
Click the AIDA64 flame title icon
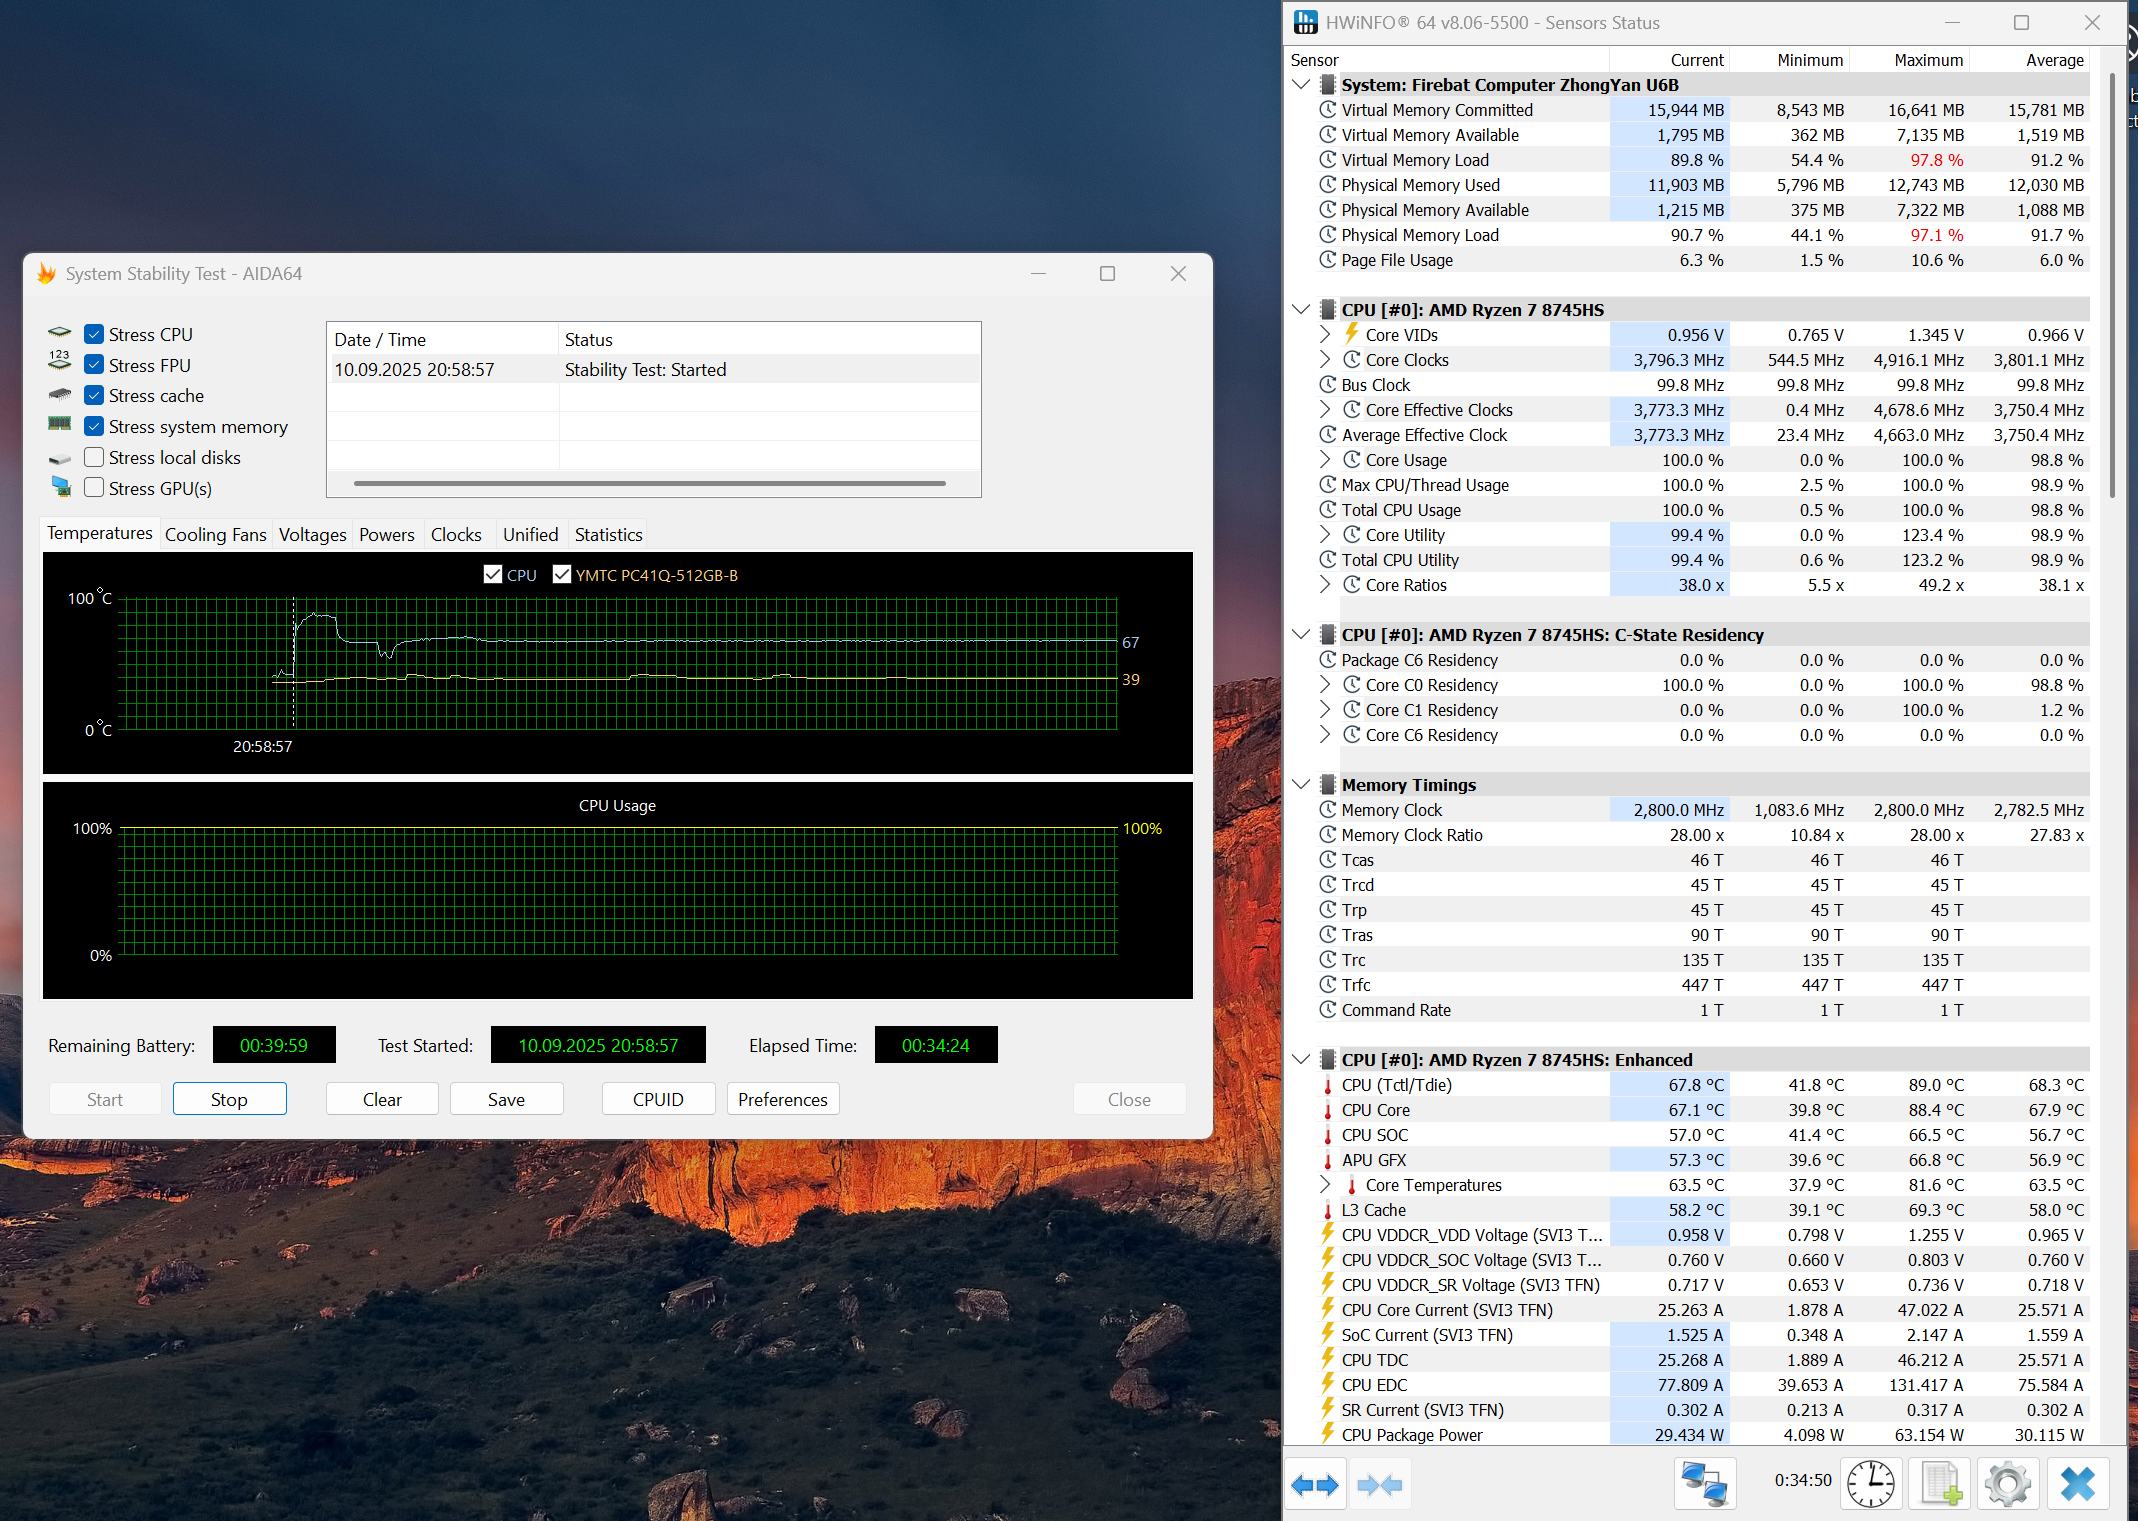(46, 274)
